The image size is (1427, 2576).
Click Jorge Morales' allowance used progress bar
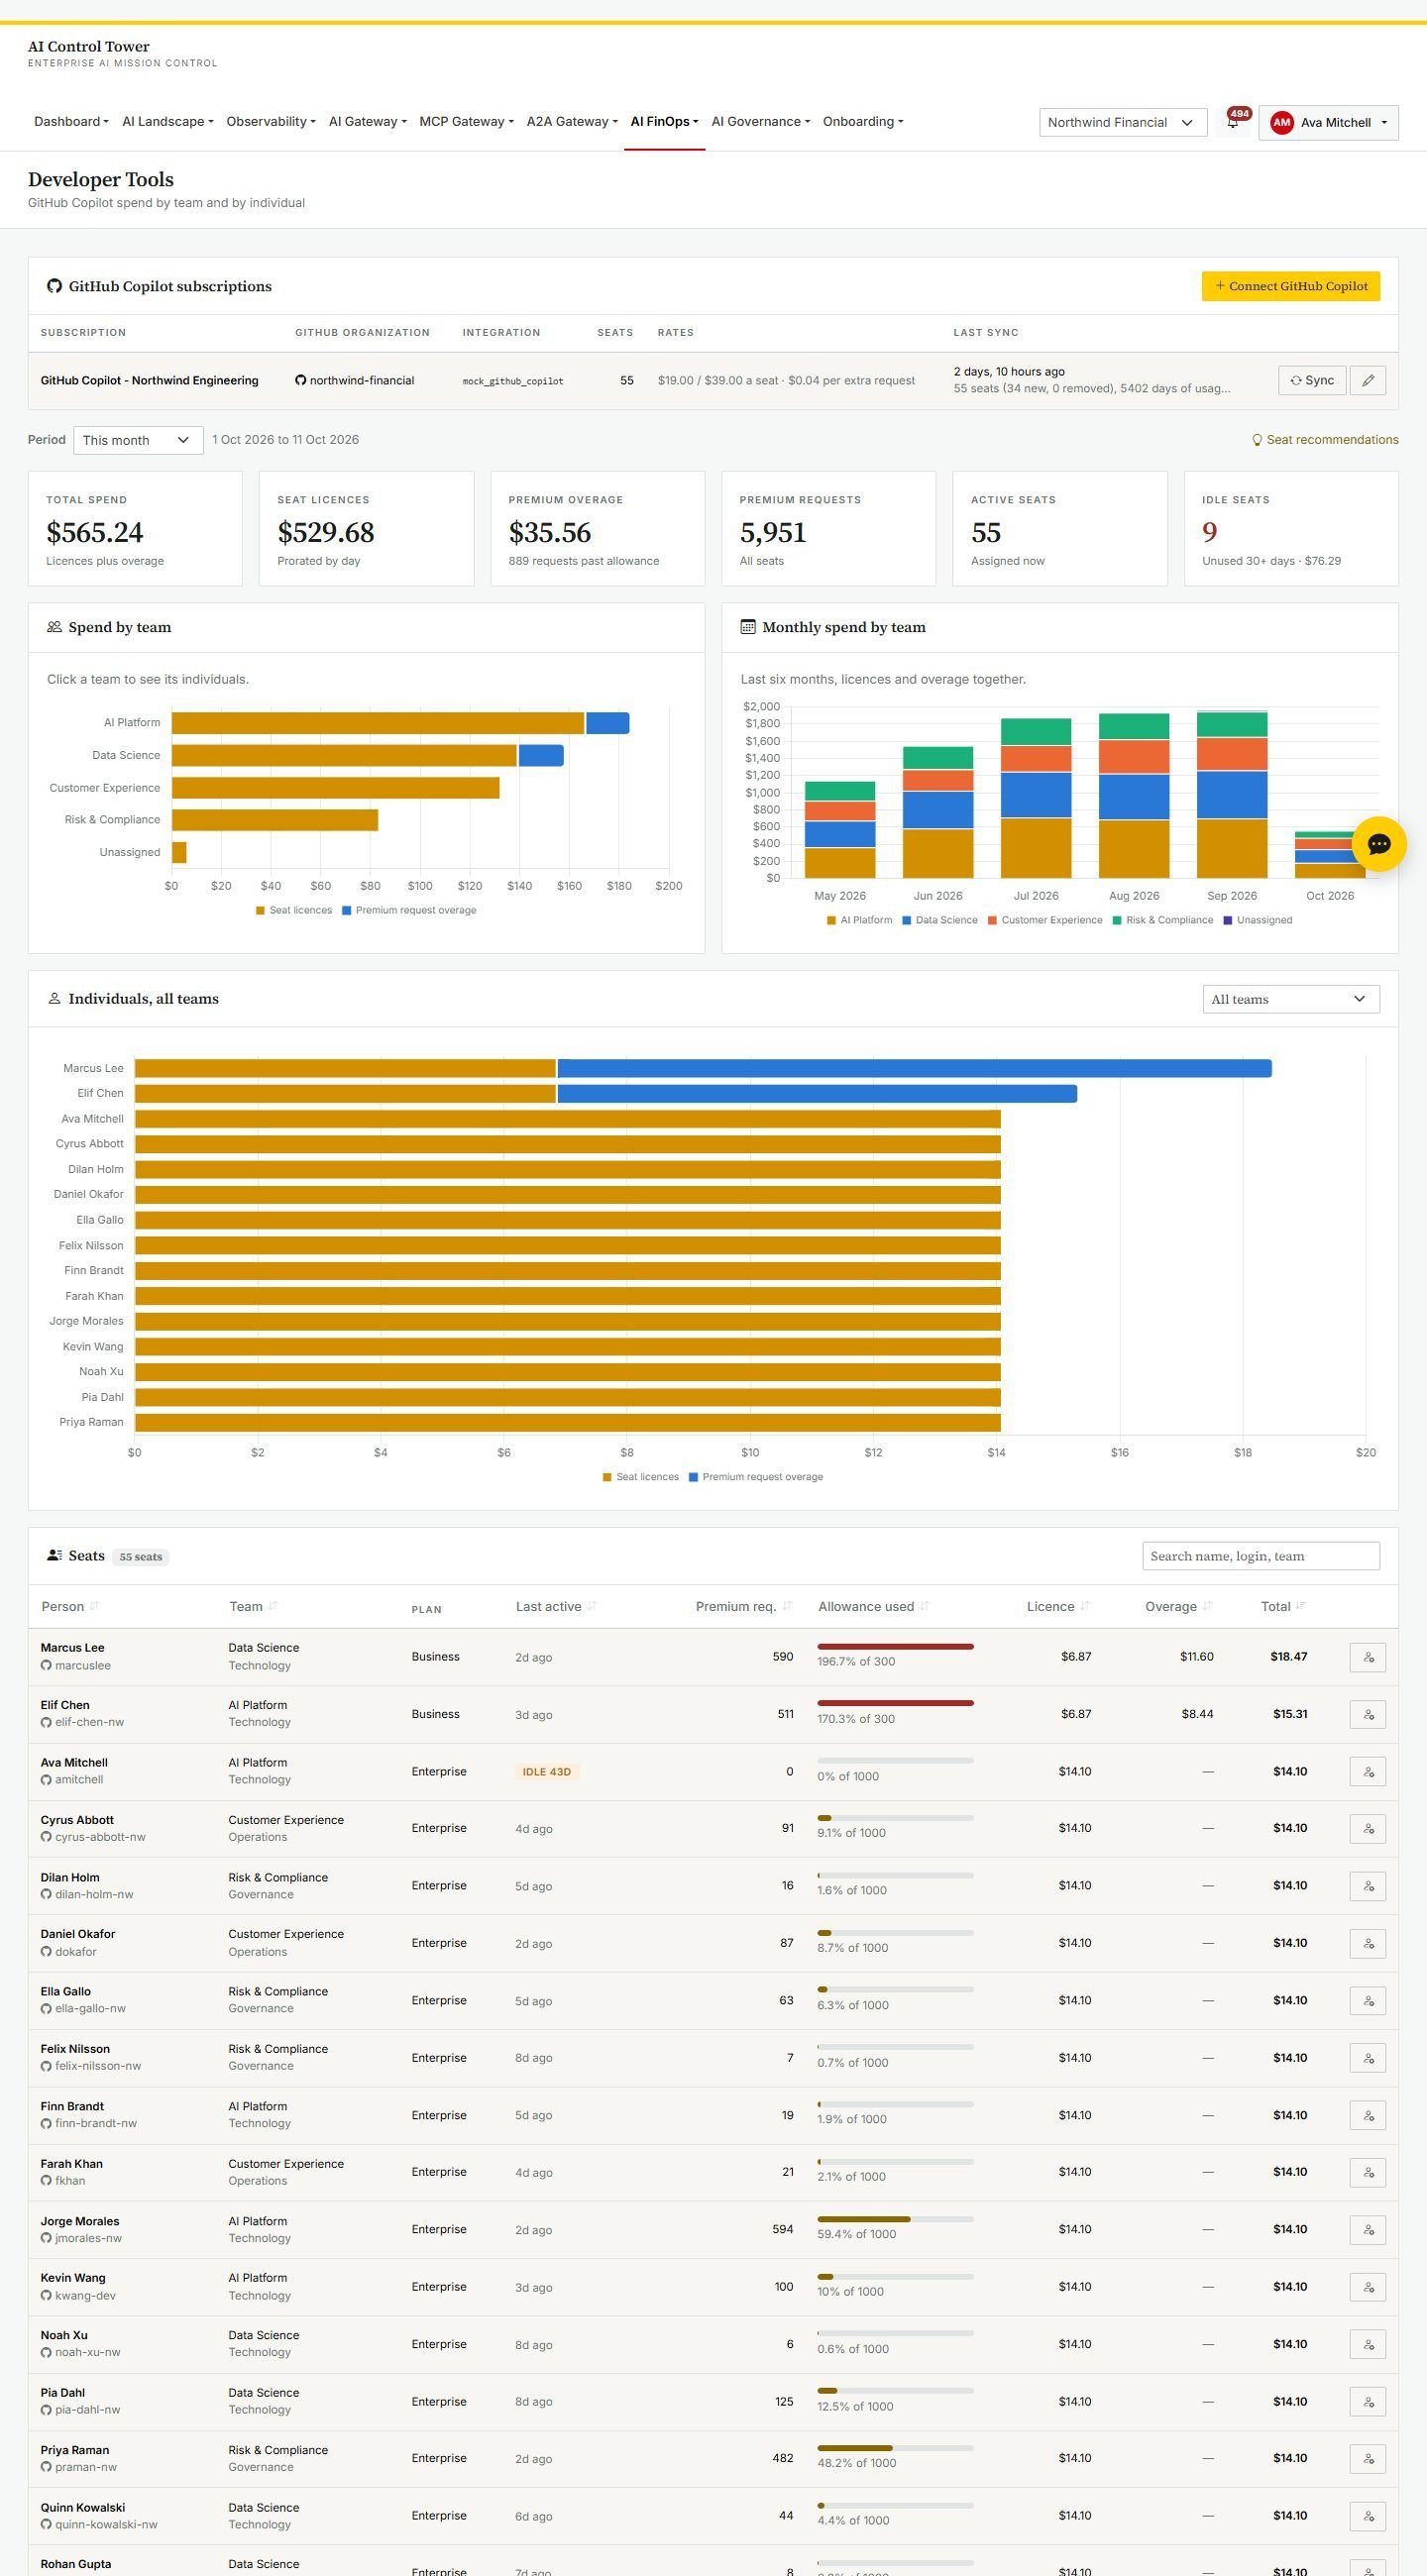pos(895,2219)
